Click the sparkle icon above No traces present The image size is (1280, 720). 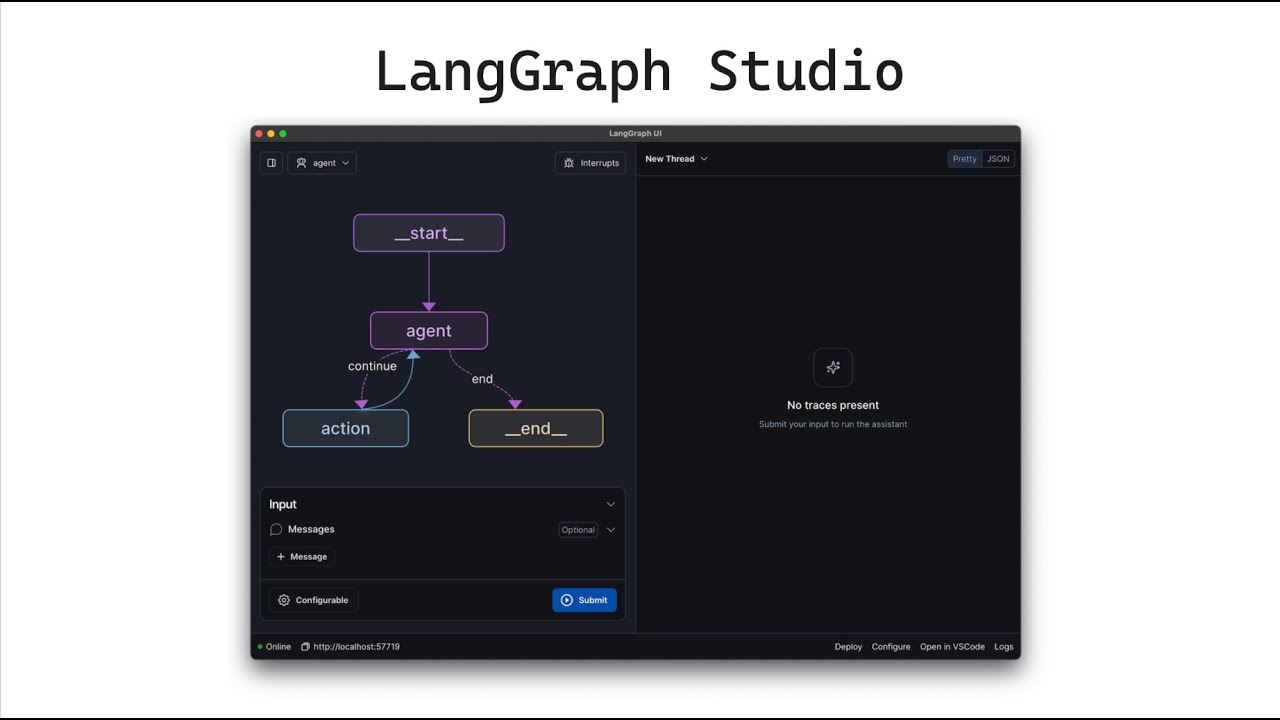coord(833,367)
